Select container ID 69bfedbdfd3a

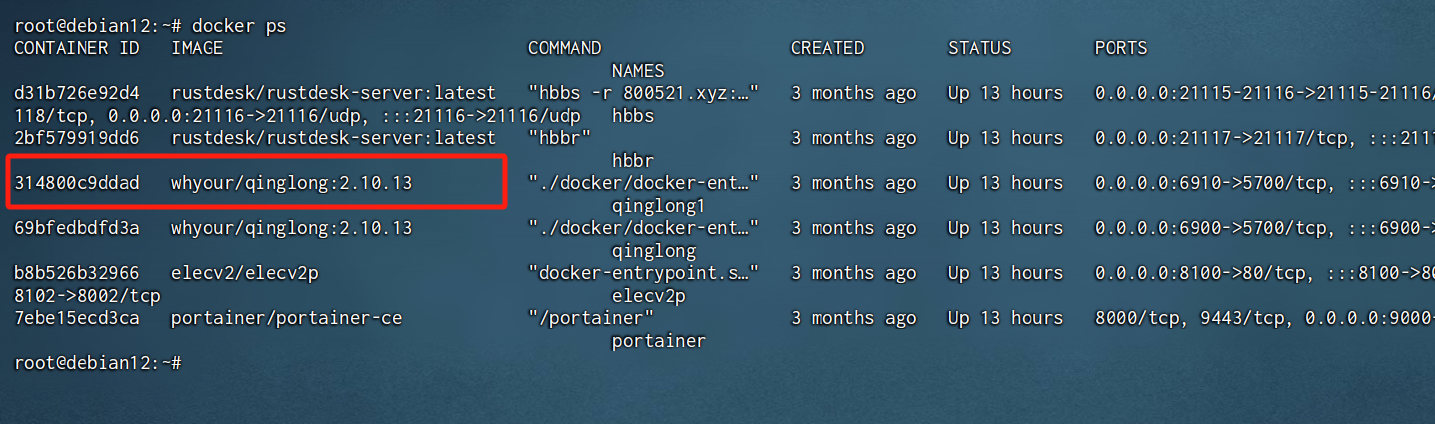tap(77, 228)
